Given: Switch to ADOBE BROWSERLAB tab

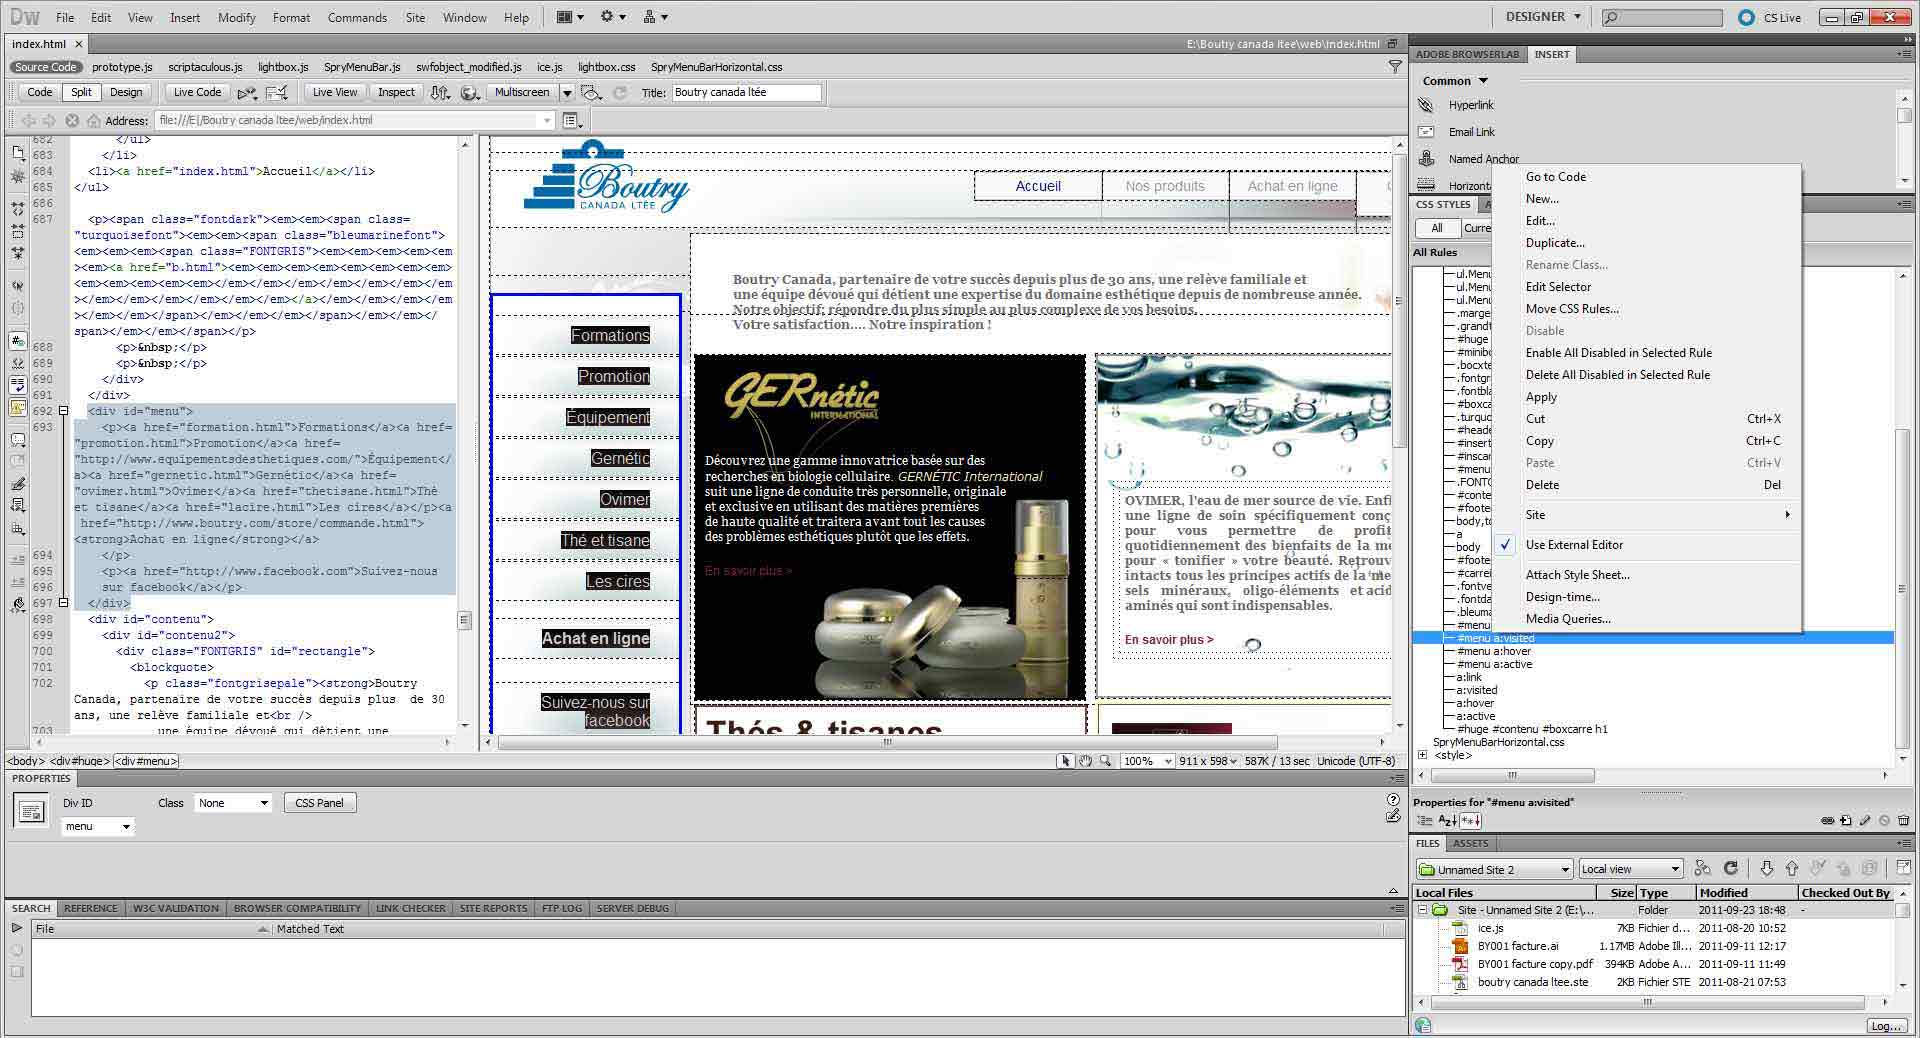Looking at the screenshot, I should pos(1467,54).
